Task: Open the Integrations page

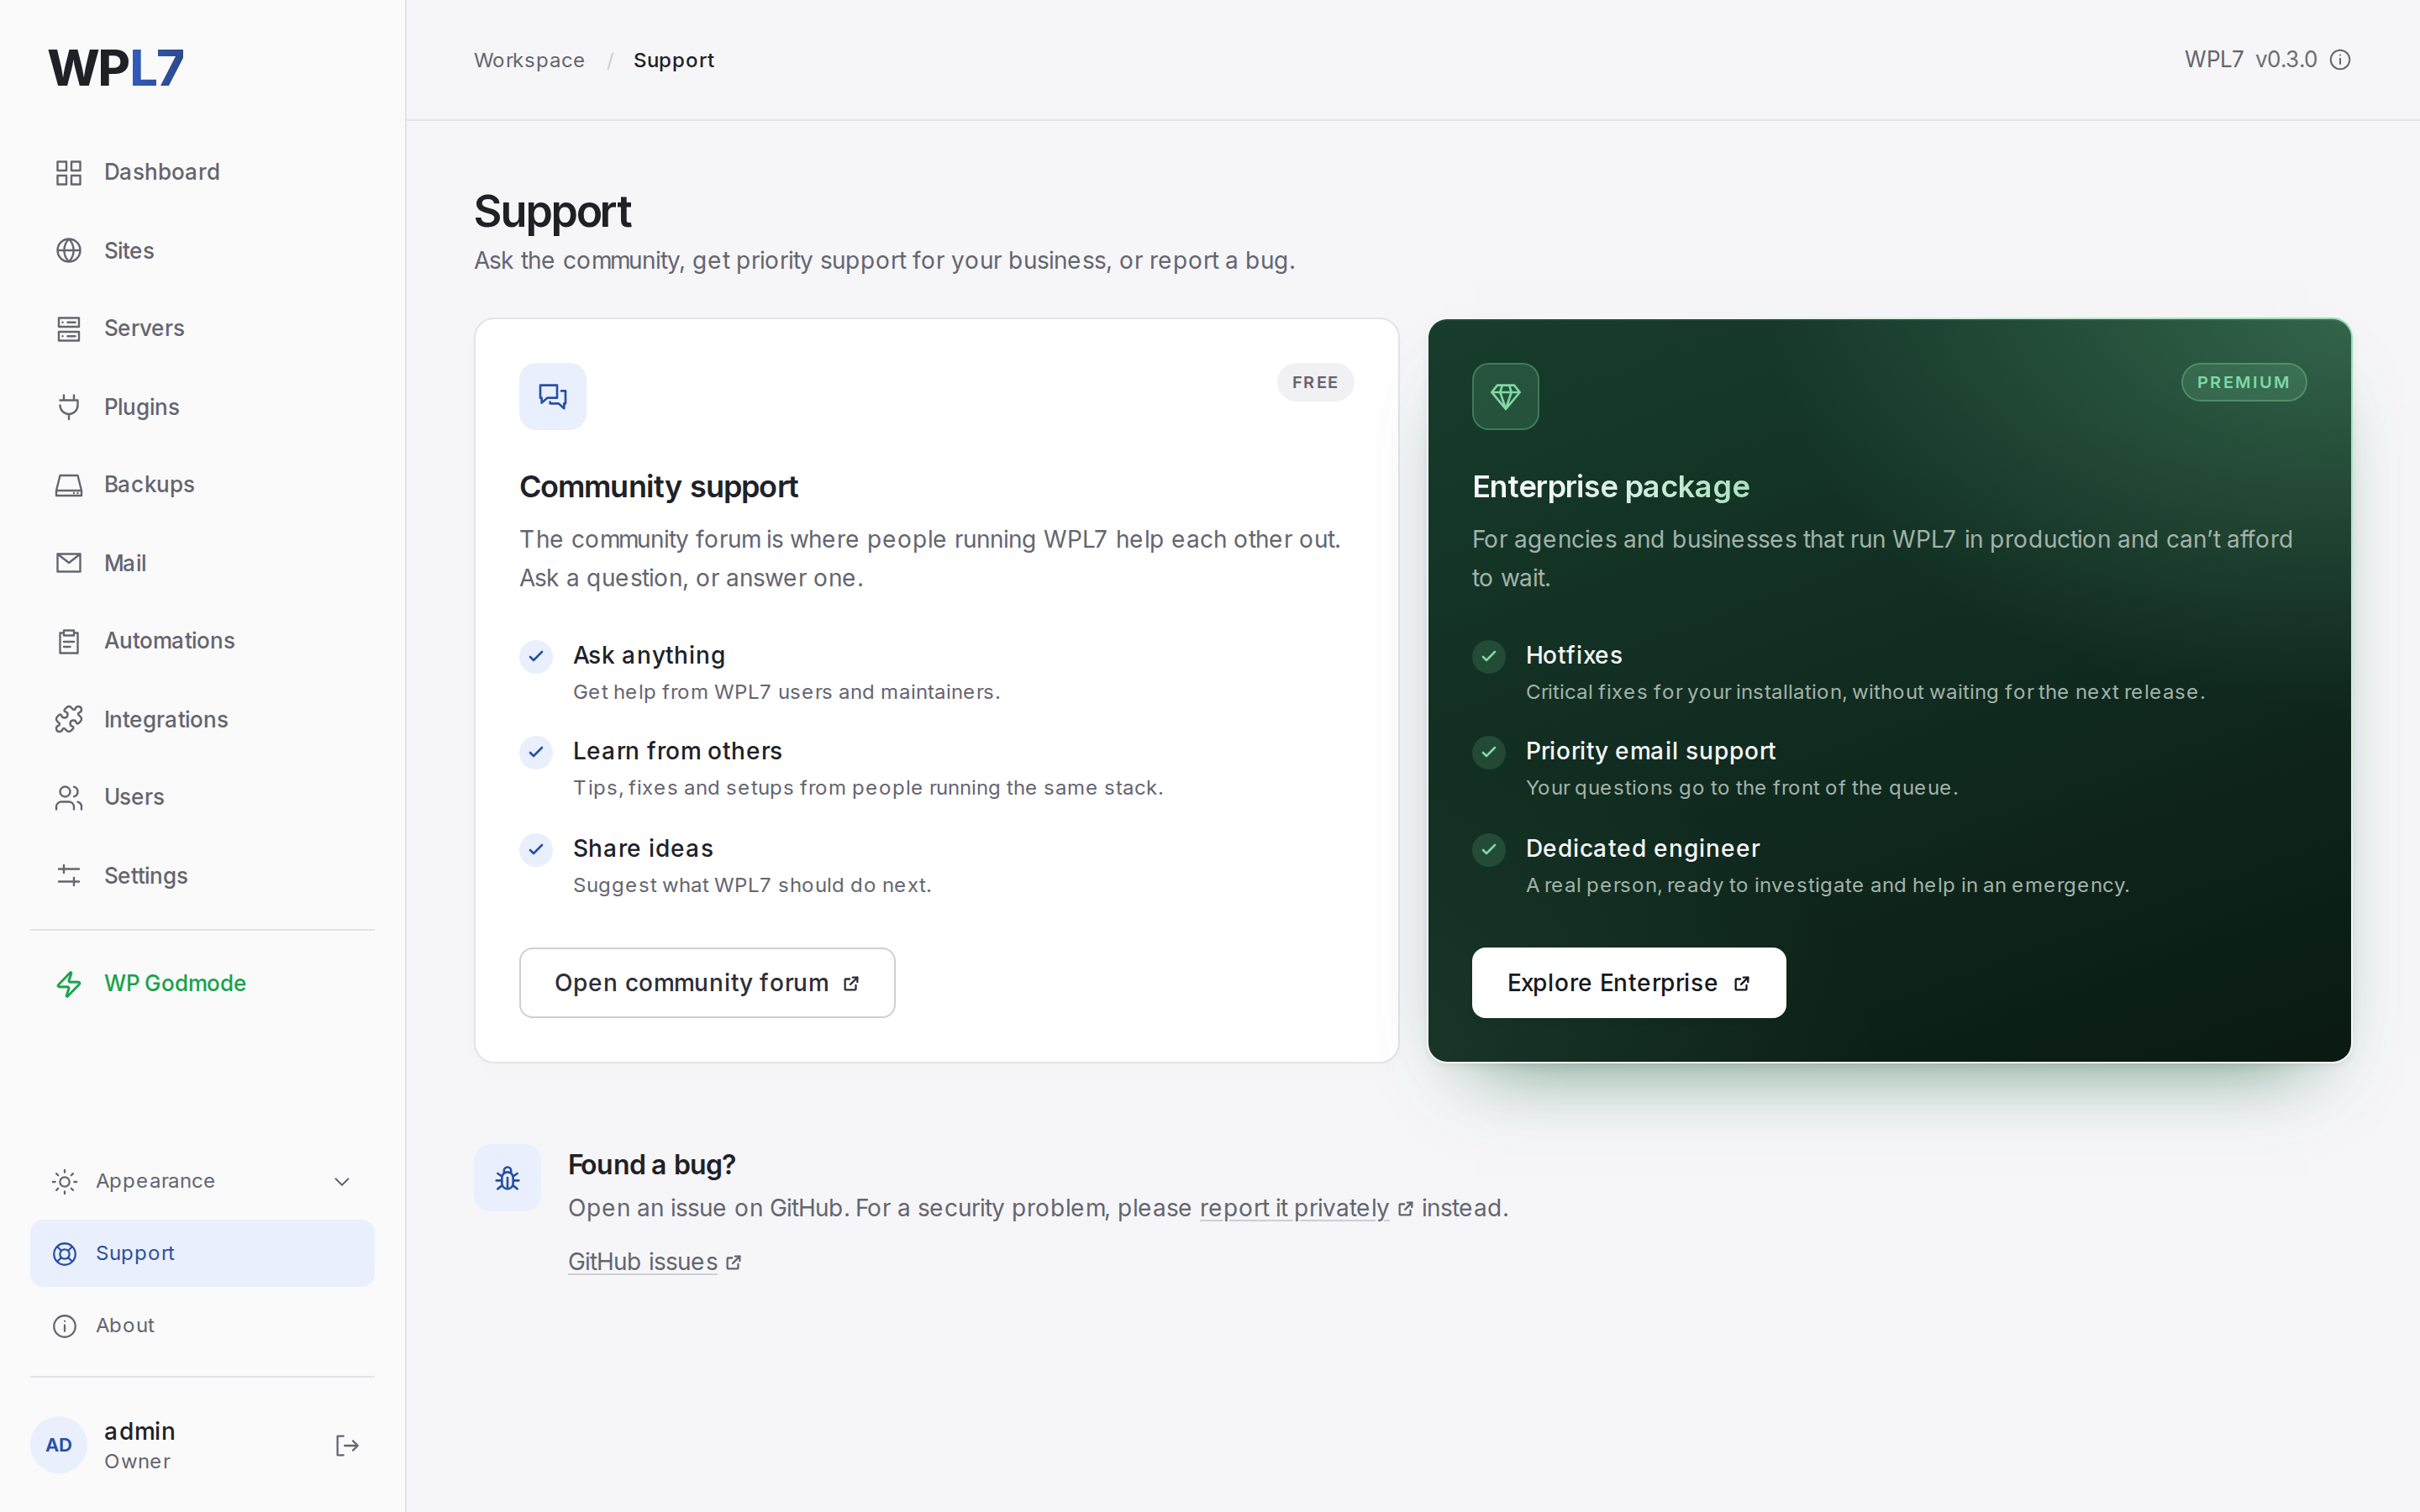Action: (202, 719)
